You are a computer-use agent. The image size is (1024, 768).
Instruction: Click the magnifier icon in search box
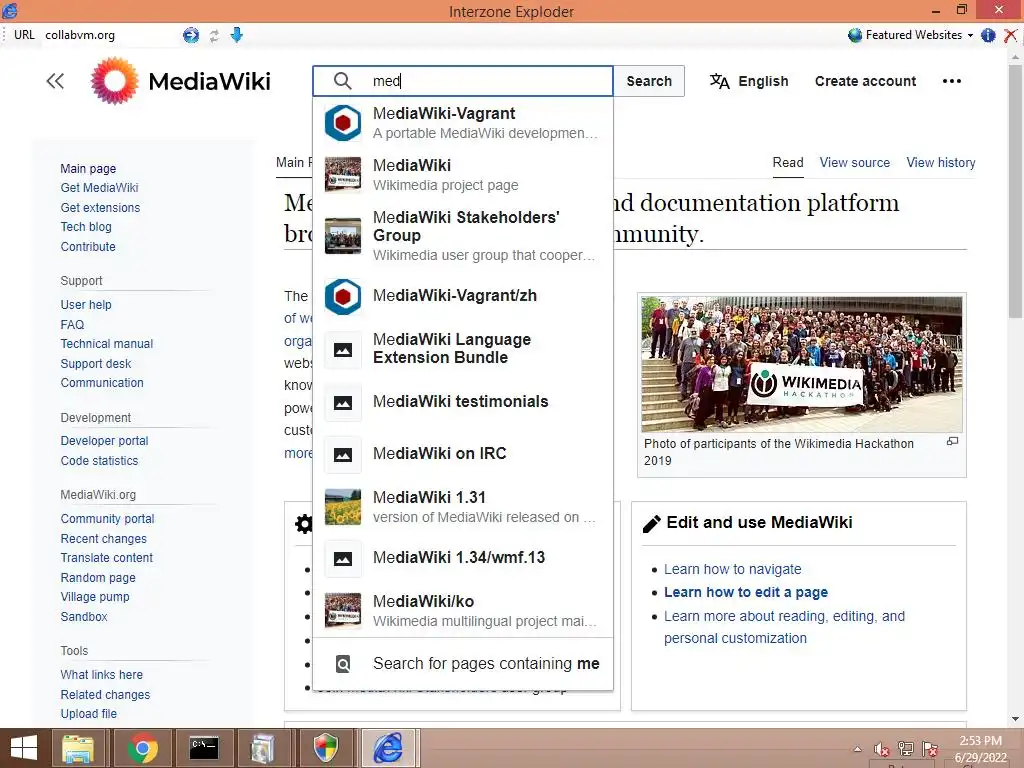[343, 81]
